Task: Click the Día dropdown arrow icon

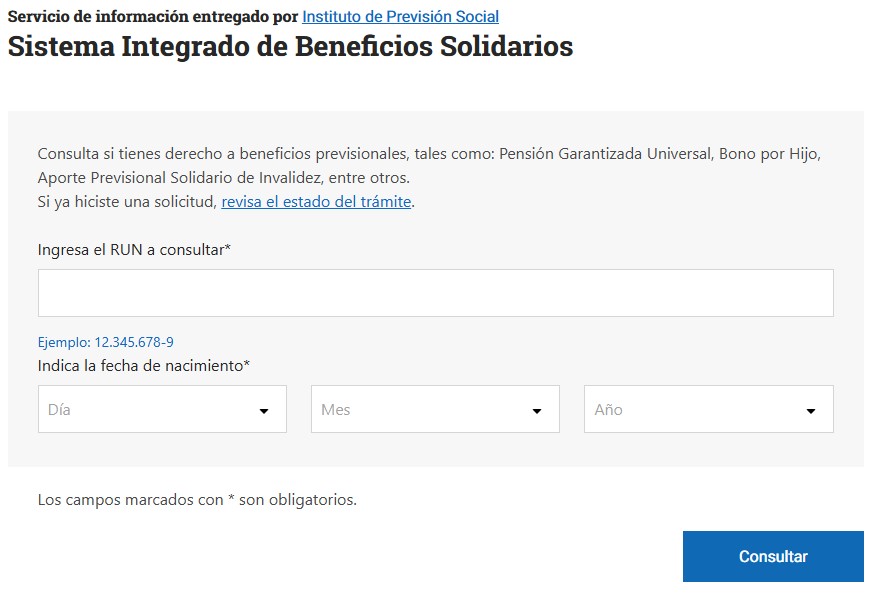Action: click(x=264, y=411)
